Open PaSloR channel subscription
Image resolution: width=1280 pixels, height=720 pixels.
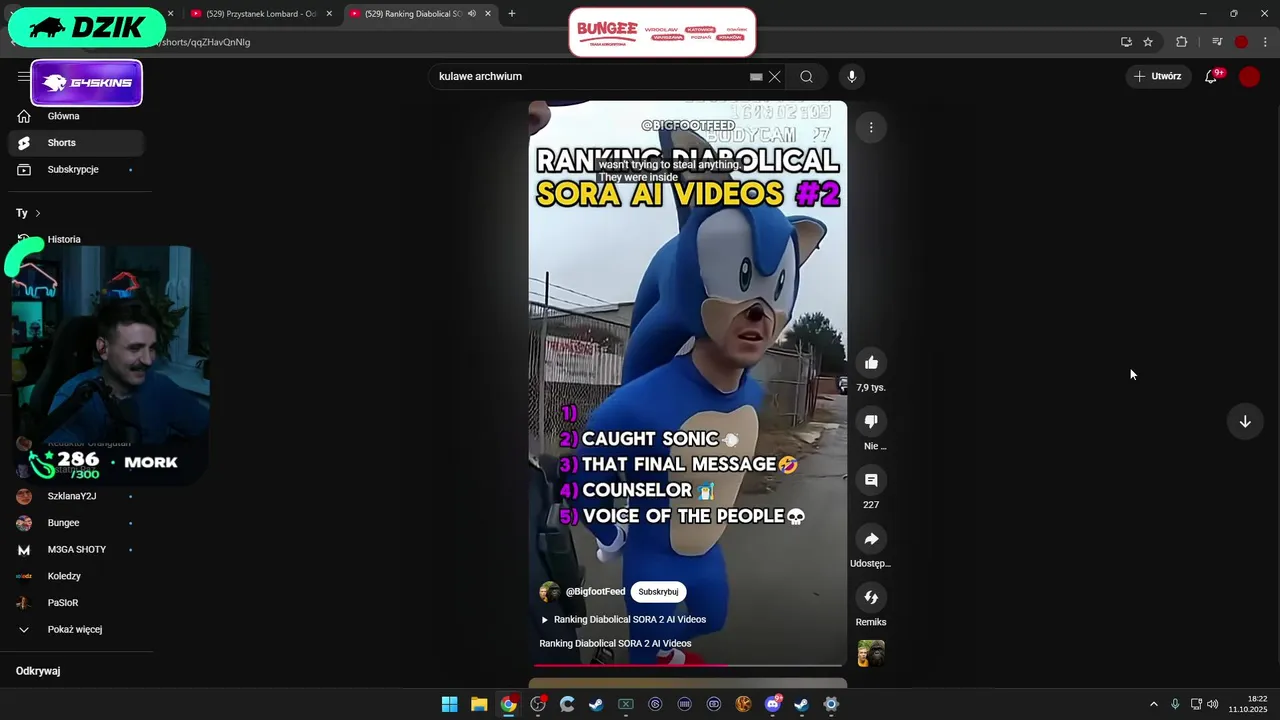pyautogui.click(x=78, y=603)
